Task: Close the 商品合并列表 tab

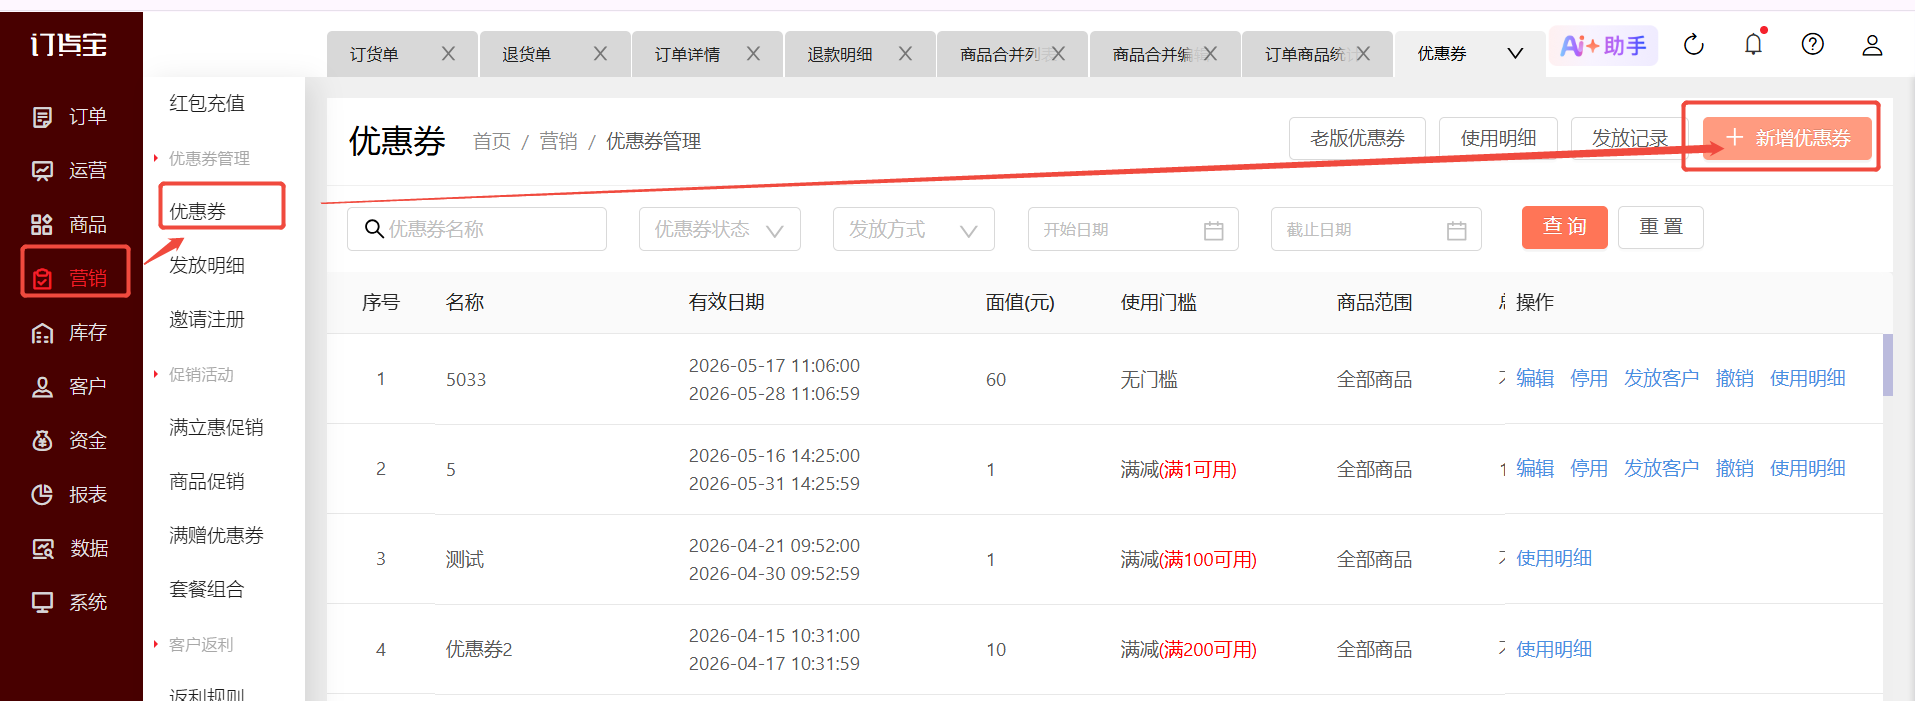Action: click(x=1058, y=54)
